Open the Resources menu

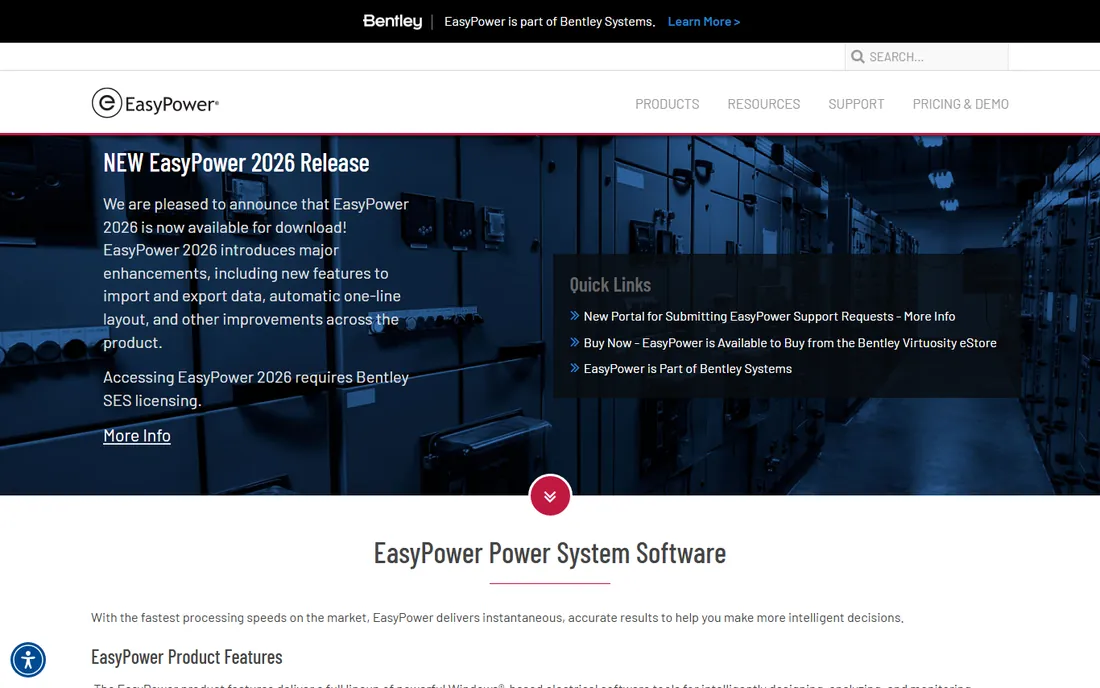[763, 104]
